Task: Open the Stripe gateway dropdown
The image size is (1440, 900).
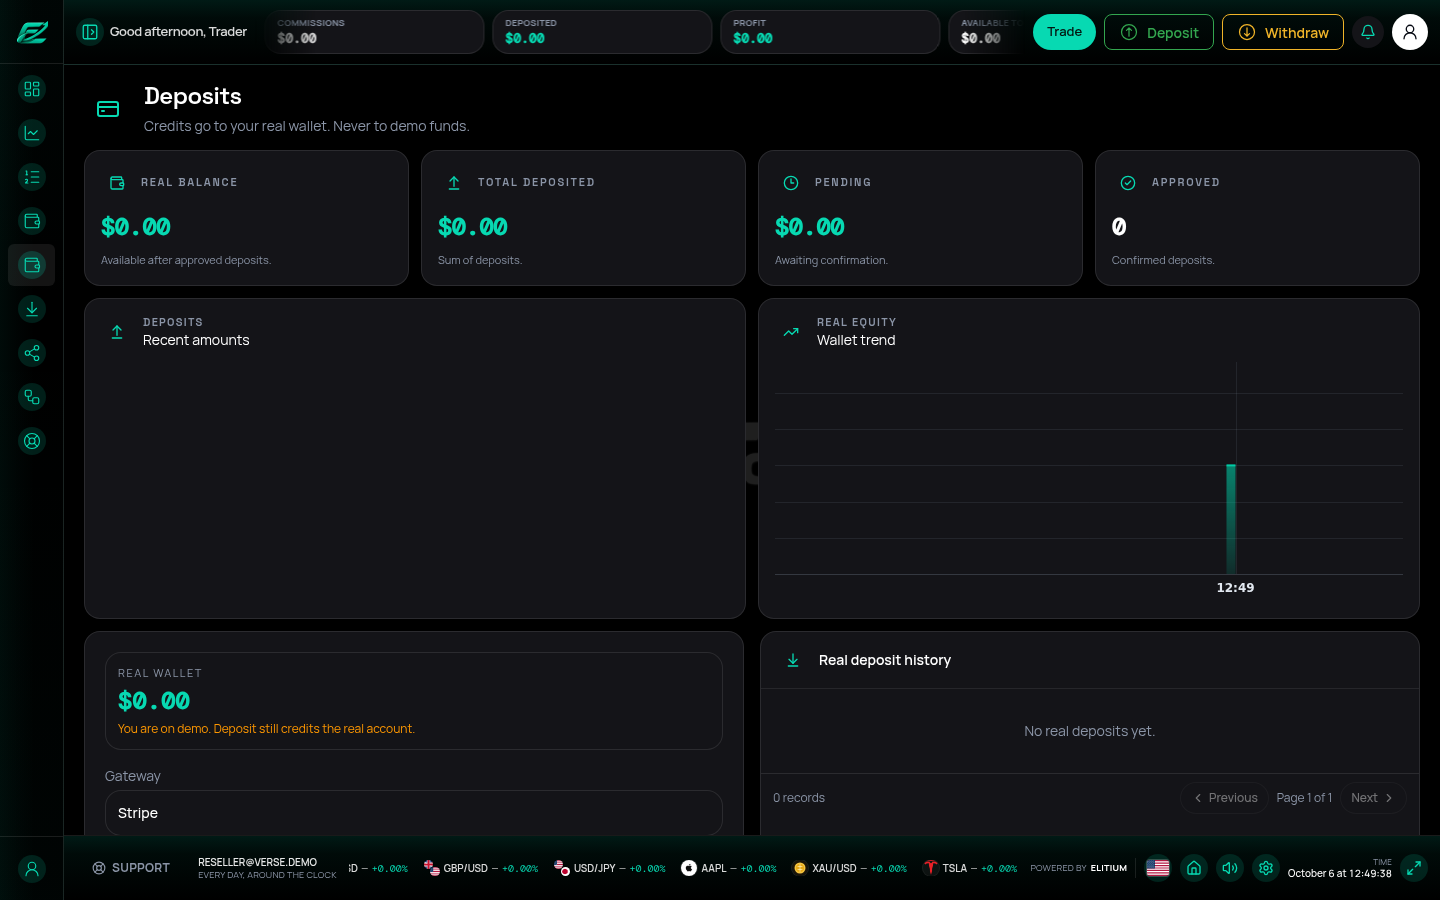Action: coord(414,813)
